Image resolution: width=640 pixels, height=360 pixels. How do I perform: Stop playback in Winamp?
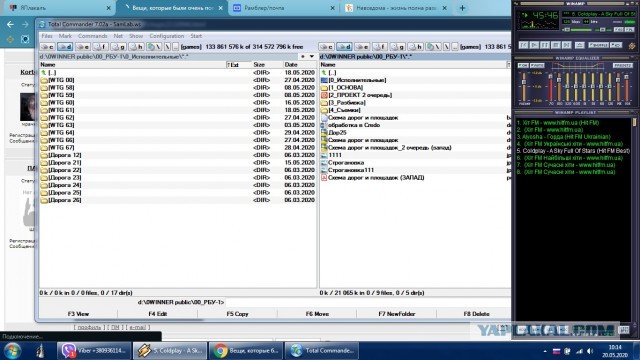tap(556, 45)
